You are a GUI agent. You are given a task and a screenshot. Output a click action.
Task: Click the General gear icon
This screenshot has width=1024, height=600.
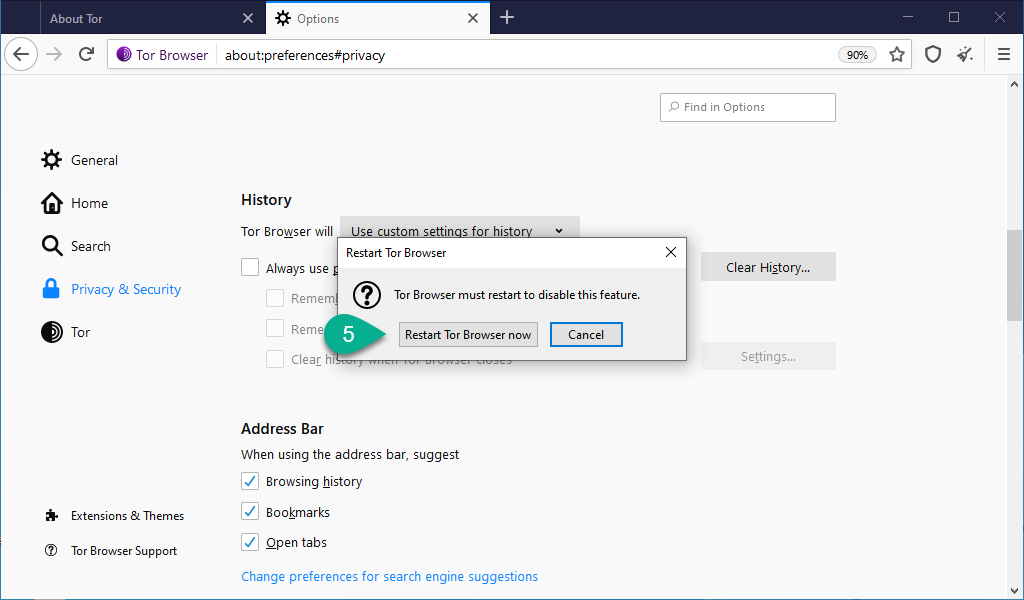coord(52,160)
